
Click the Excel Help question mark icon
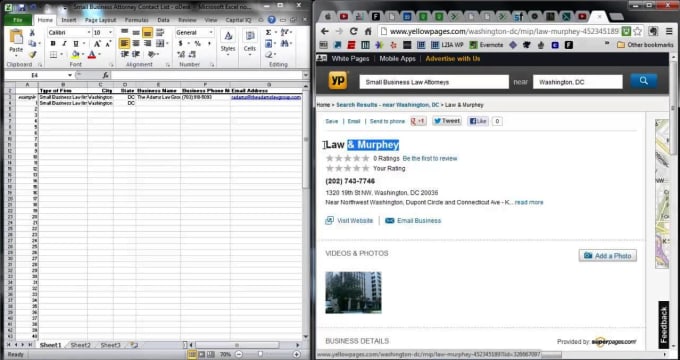coord(271,20)
